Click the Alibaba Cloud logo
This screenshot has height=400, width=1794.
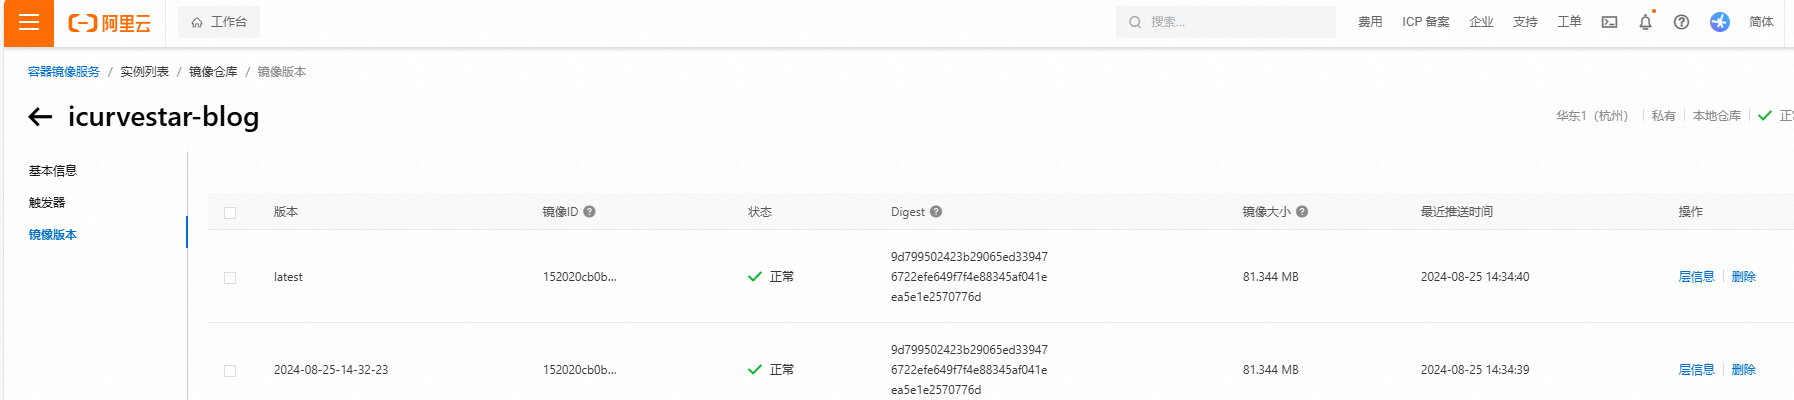pos(110,23)
